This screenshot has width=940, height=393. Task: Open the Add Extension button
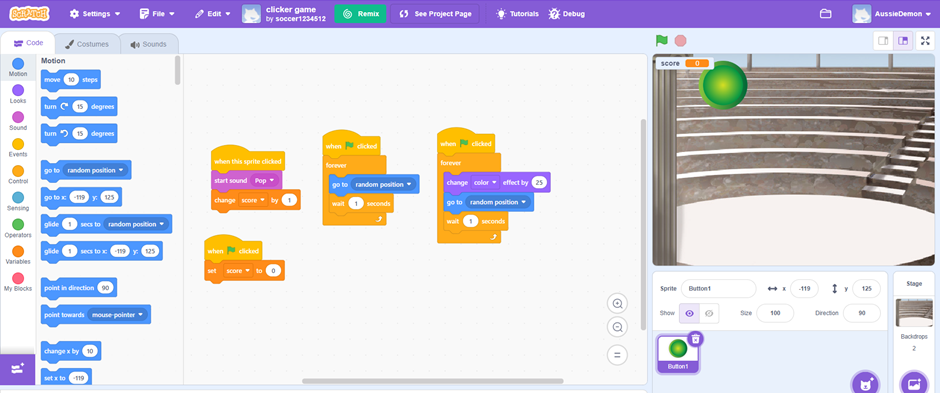tap(17, 369)
